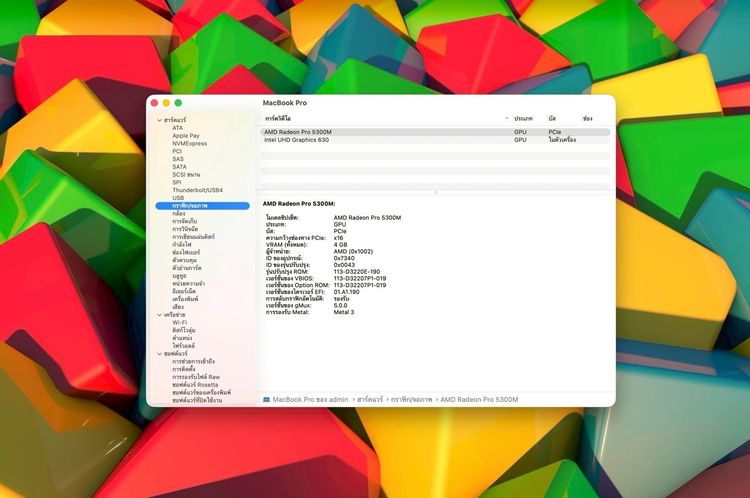Screen dimensions: 750x498
Task: Click the yellow minimize window button
Action: [x=166, y=103]
